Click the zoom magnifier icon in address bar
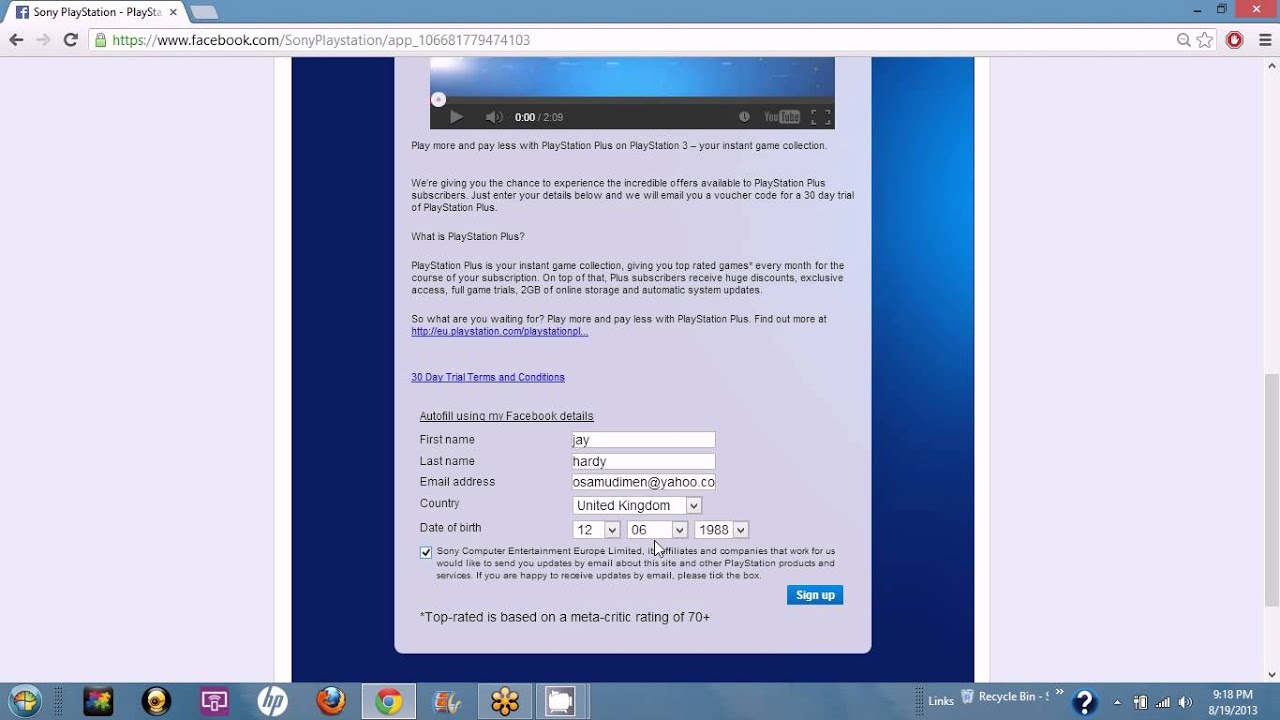Image resolution: width=1280 pixels, height=720 pixels. (x=1184, y=40)
